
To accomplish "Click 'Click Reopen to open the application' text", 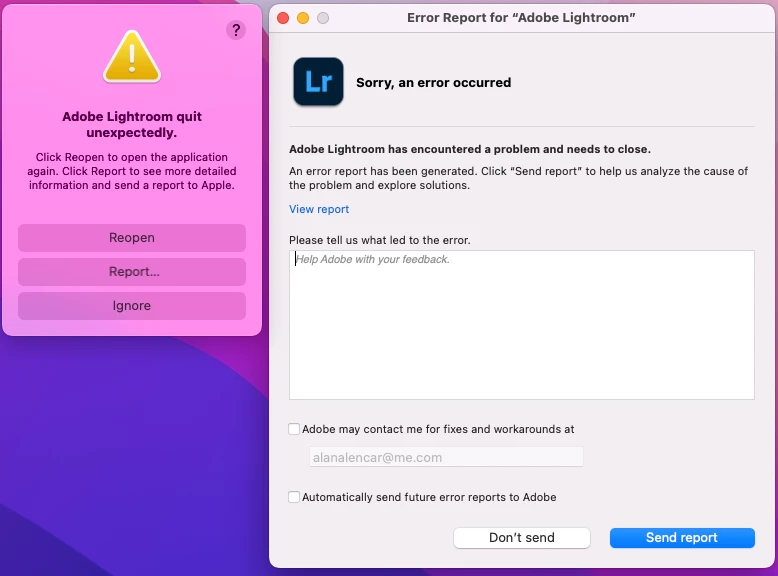I will 132,171.
